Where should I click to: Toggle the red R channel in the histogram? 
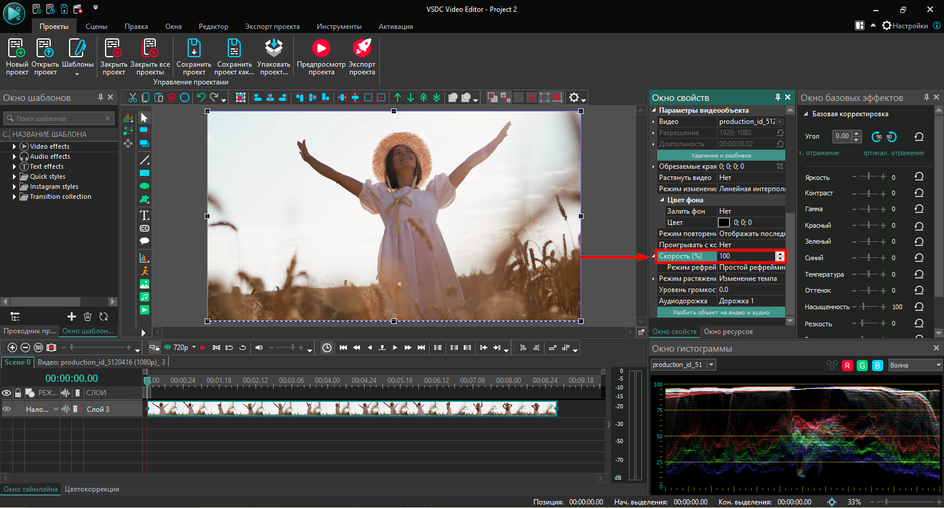pos(847,365)
